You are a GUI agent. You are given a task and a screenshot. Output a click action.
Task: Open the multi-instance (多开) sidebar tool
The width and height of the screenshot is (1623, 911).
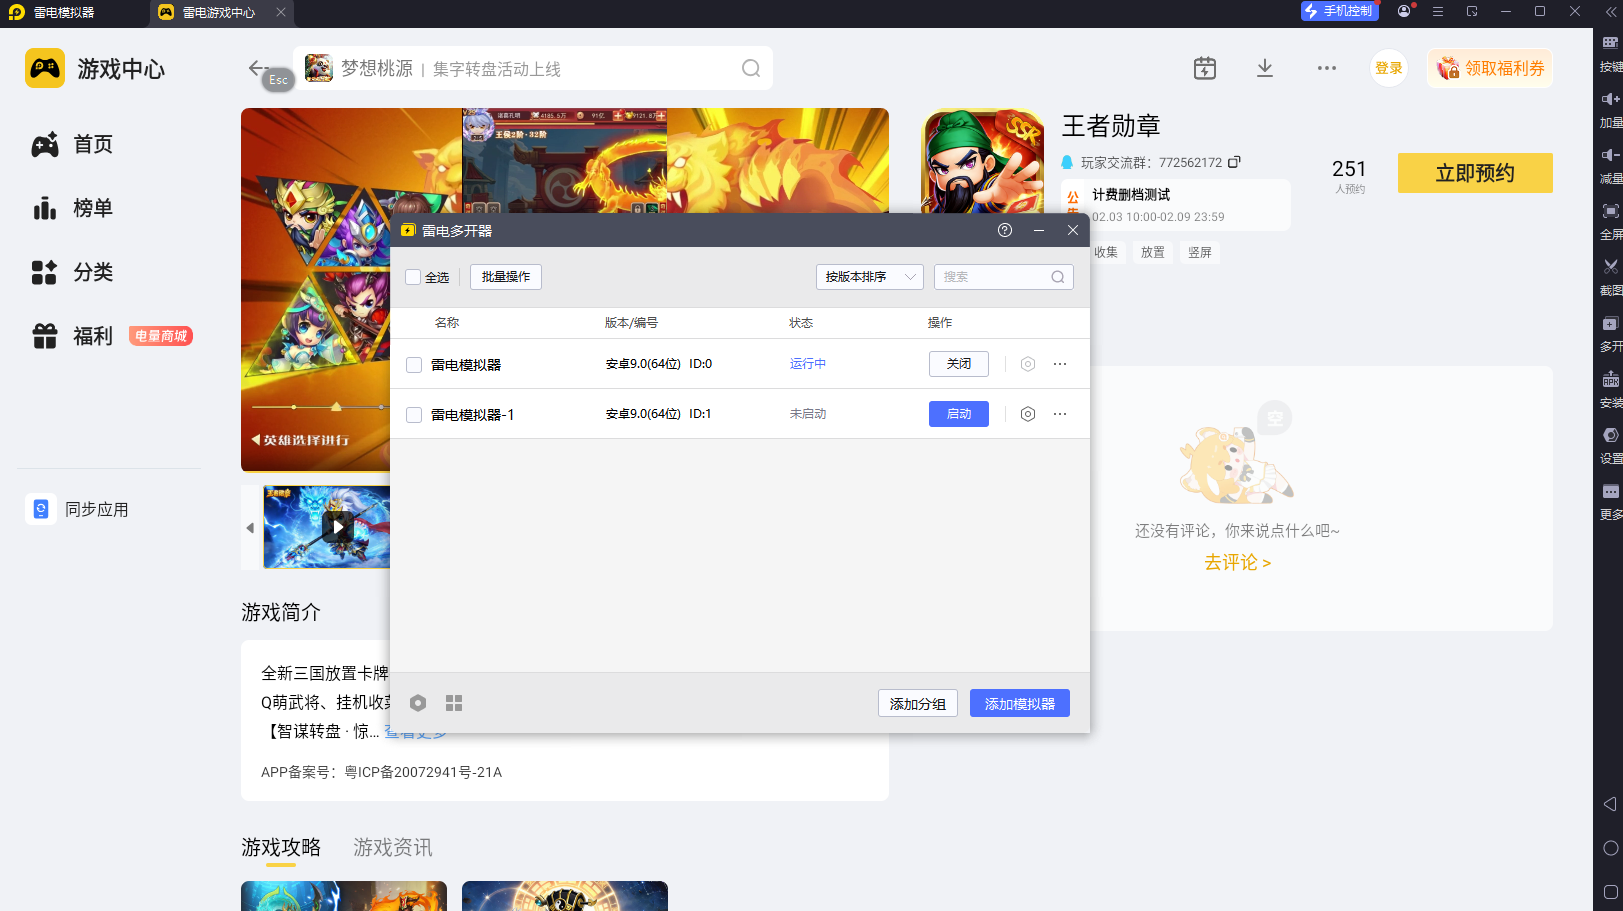tap(1610, 324)
